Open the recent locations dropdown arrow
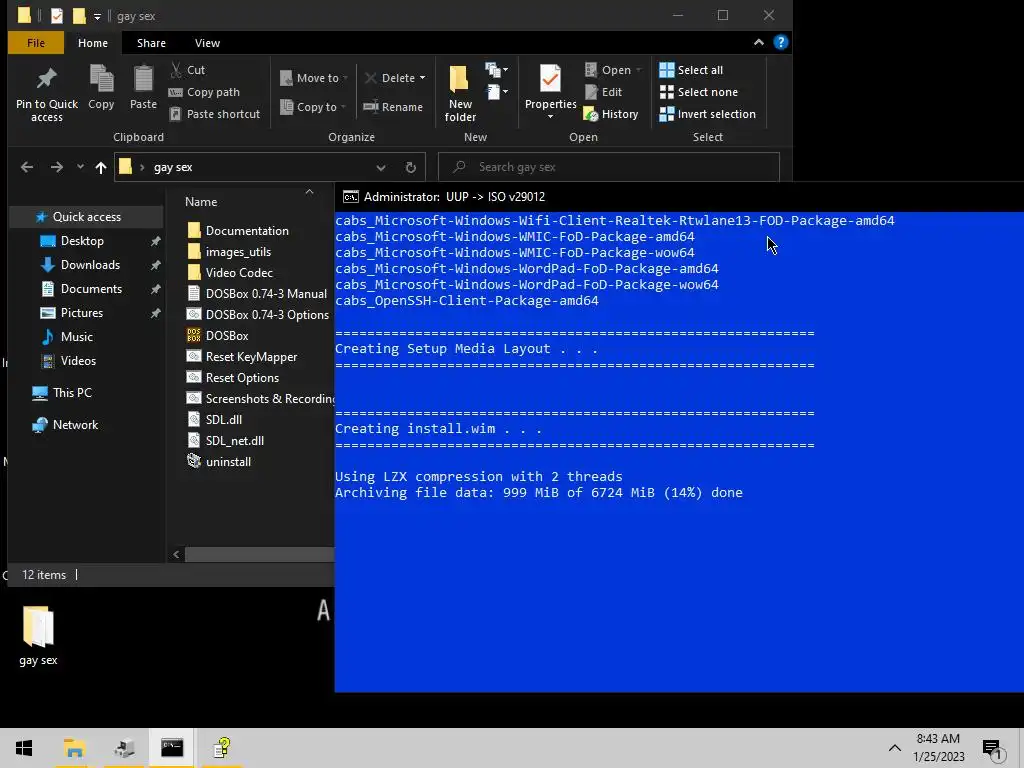The image size is (1024, 768). (80, 167)
